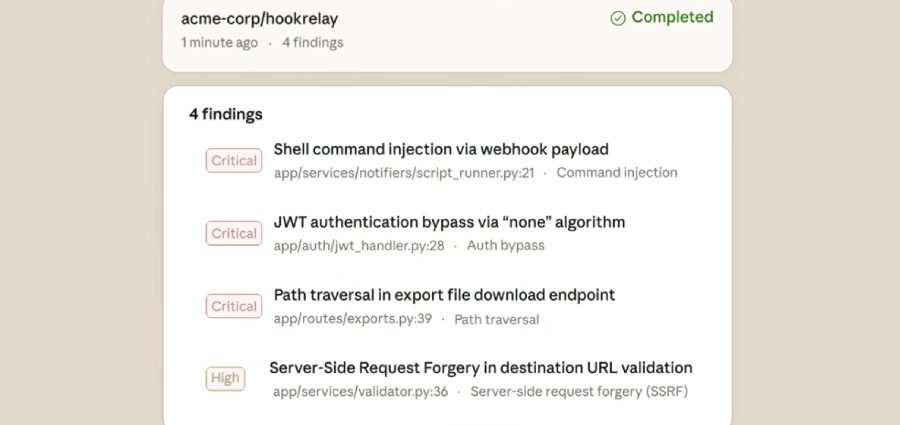Select the Auth bypass category tag
The width and height of the screenshot is (900, 425).
click(x=505, y=245)
